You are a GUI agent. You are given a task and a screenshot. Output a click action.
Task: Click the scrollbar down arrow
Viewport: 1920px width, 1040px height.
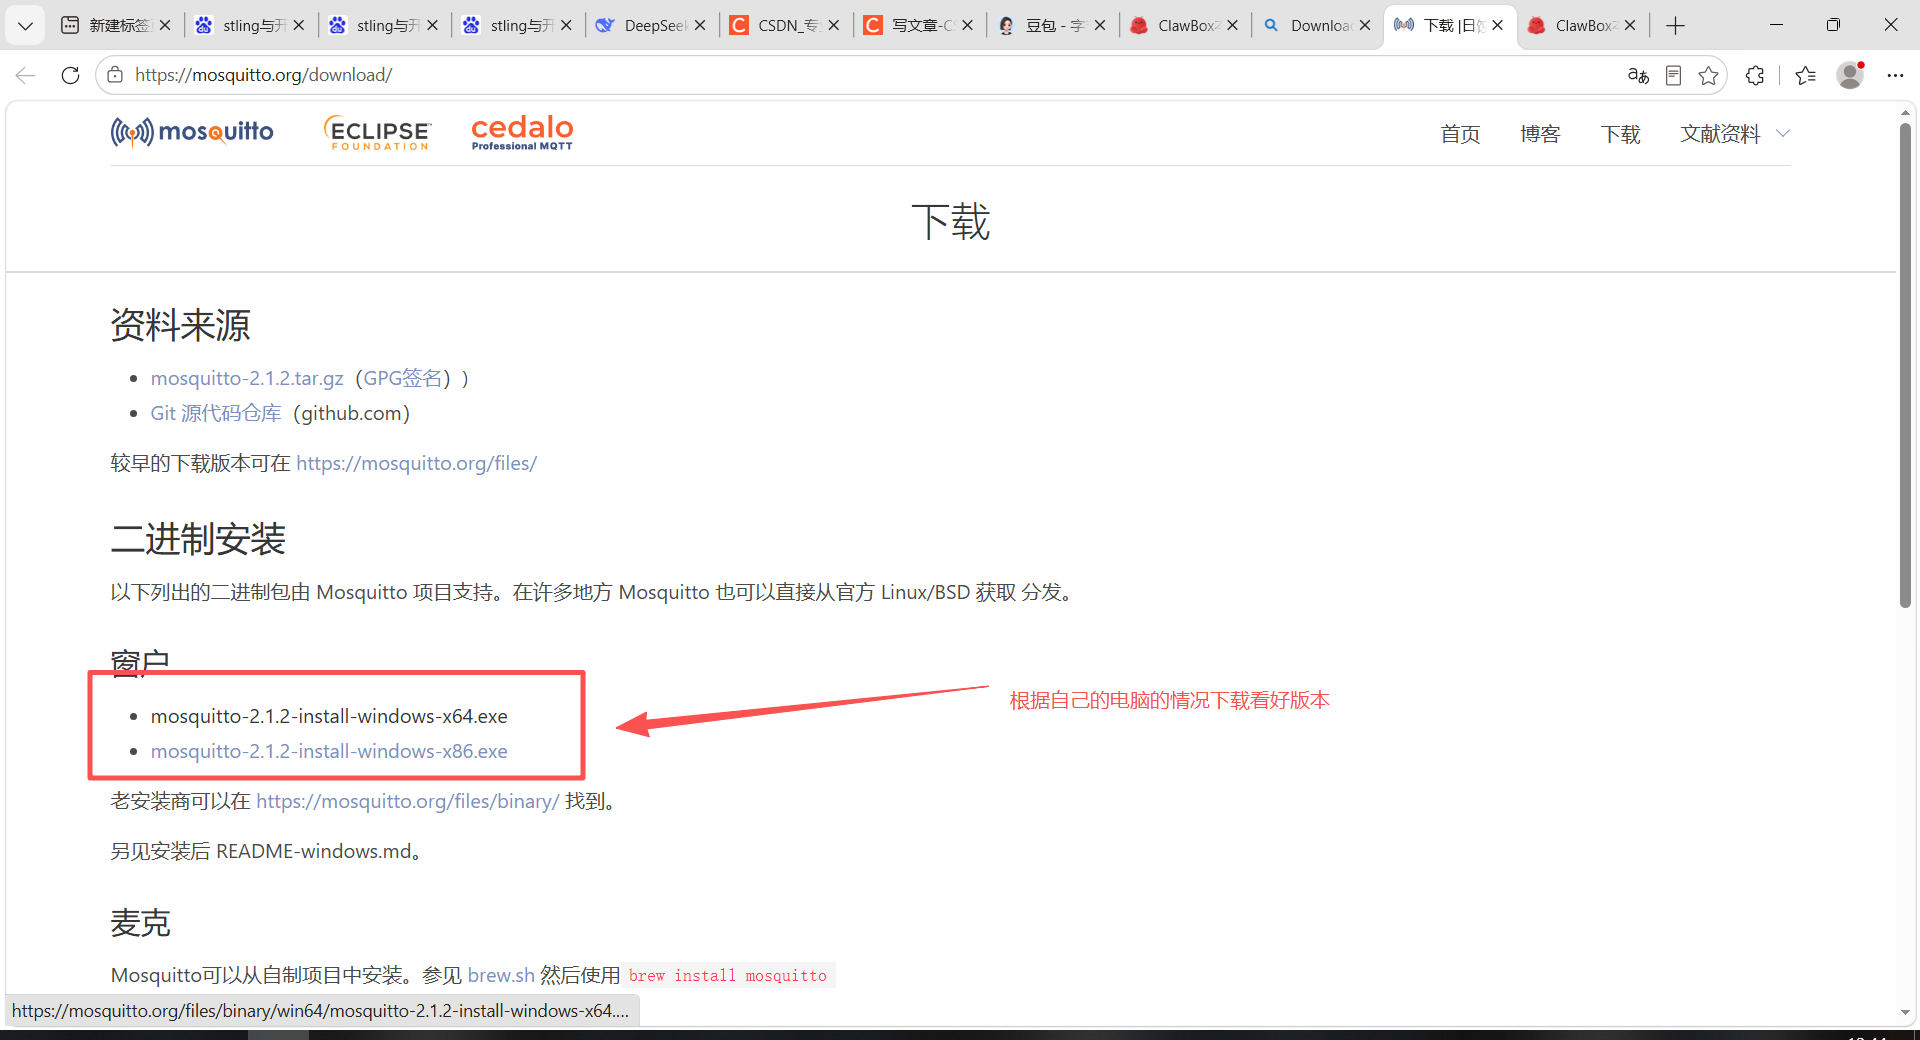coord(1905,1013)
